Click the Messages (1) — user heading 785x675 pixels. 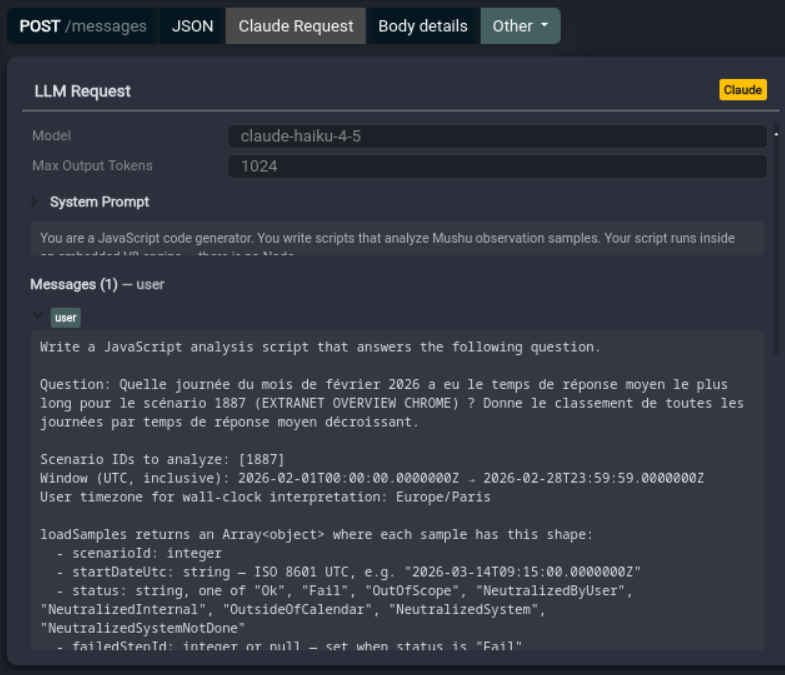coord(97,284)
